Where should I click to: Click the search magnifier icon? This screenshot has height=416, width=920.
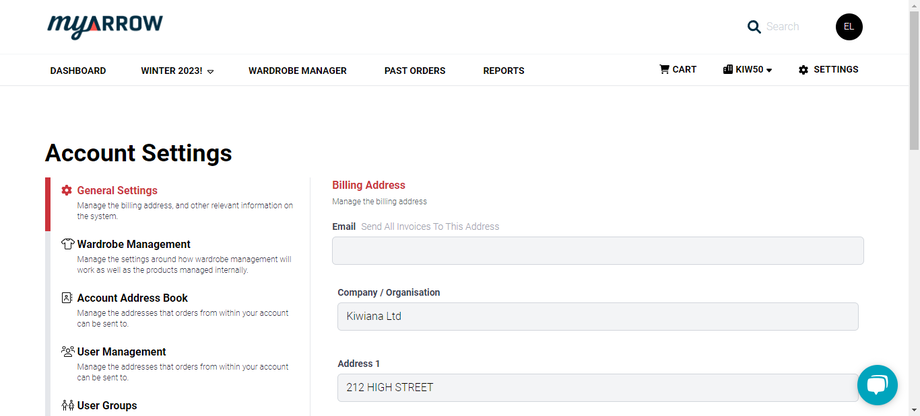click(754, 27)
